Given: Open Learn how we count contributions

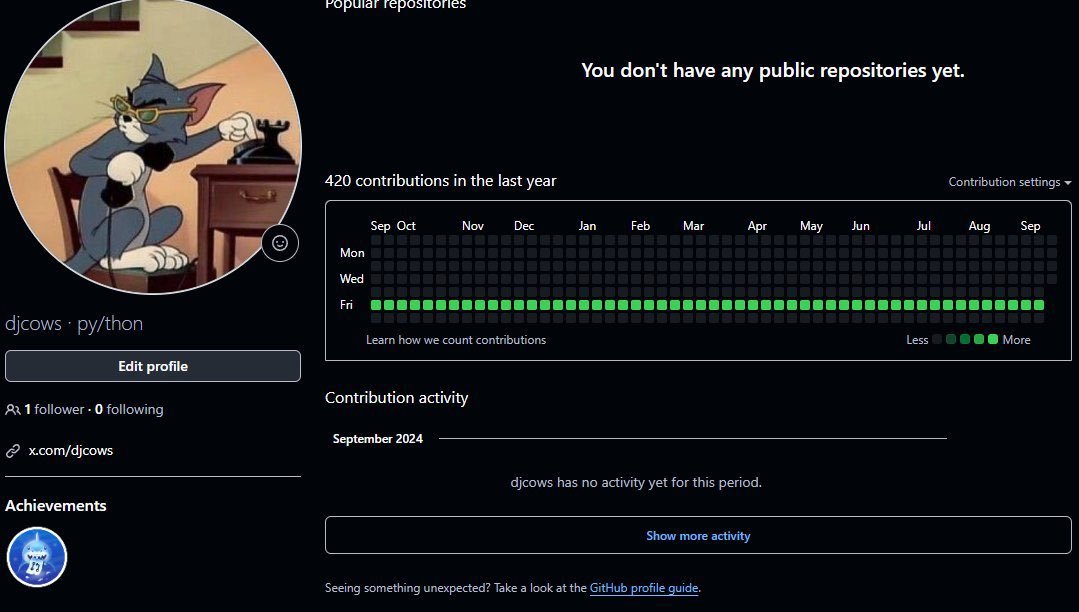Looking at the screenshot, I should pos(456,339).
